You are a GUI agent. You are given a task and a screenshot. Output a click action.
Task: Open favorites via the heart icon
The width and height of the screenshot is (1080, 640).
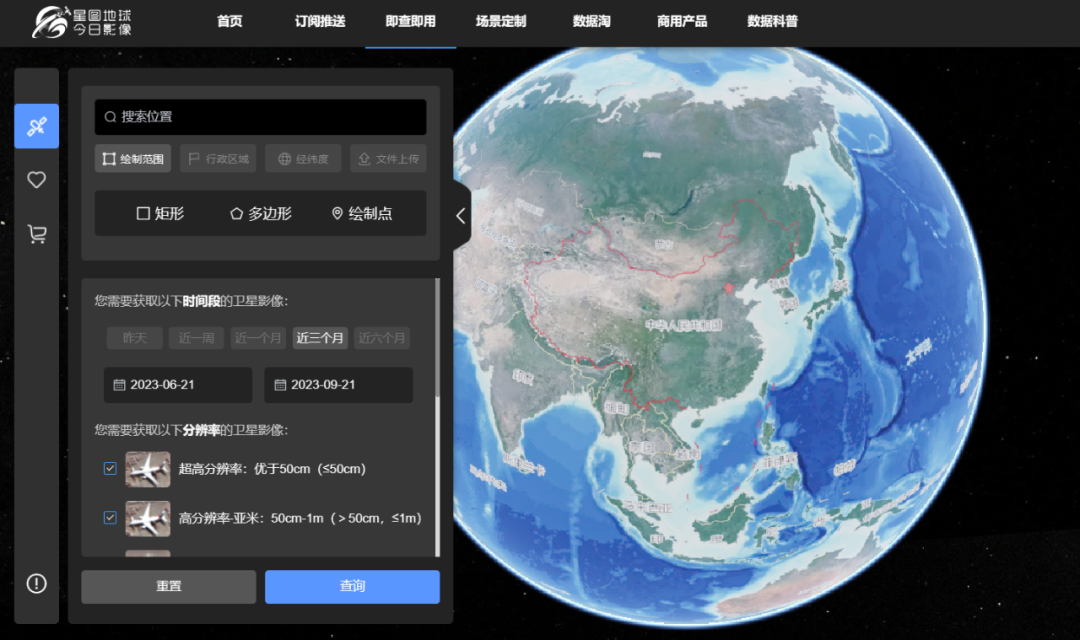pos(36,180)
